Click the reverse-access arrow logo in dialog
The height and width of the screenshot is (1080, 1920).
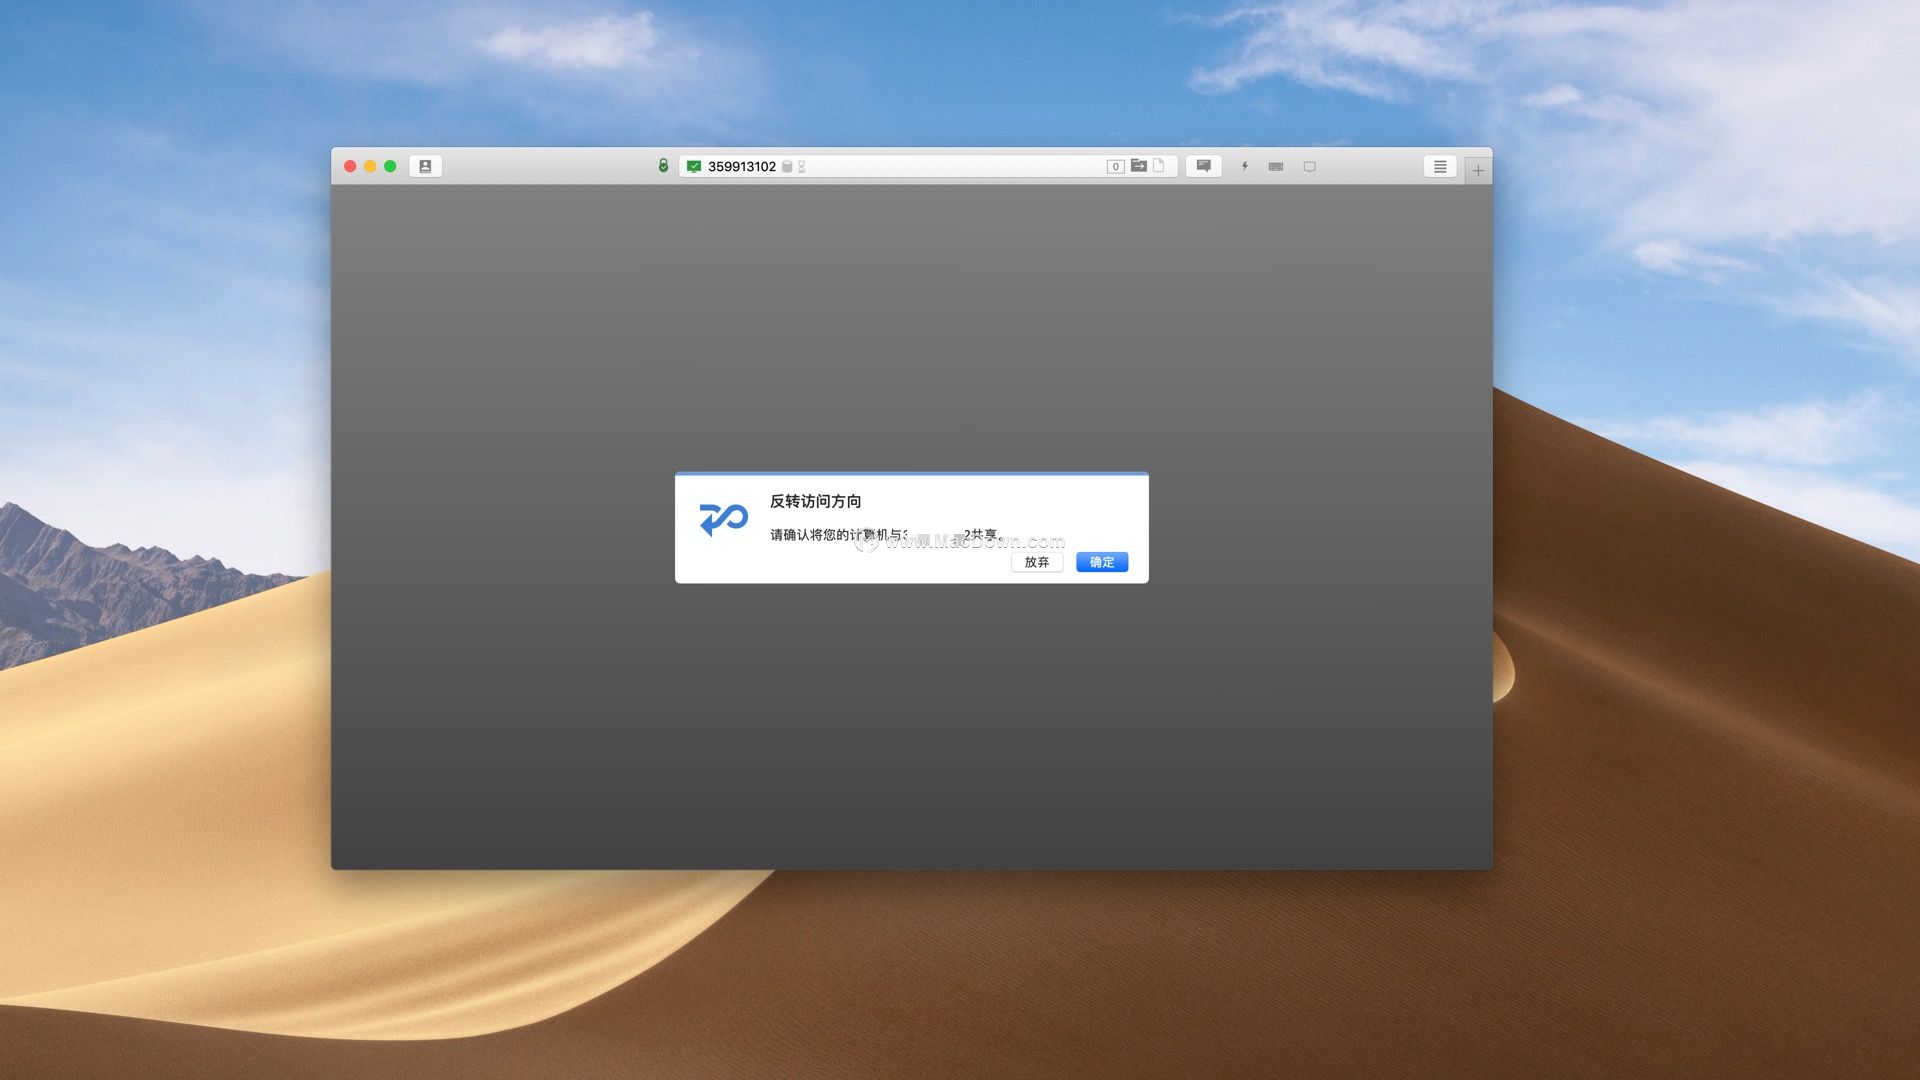pyautogui.click(x=723, y=519)
